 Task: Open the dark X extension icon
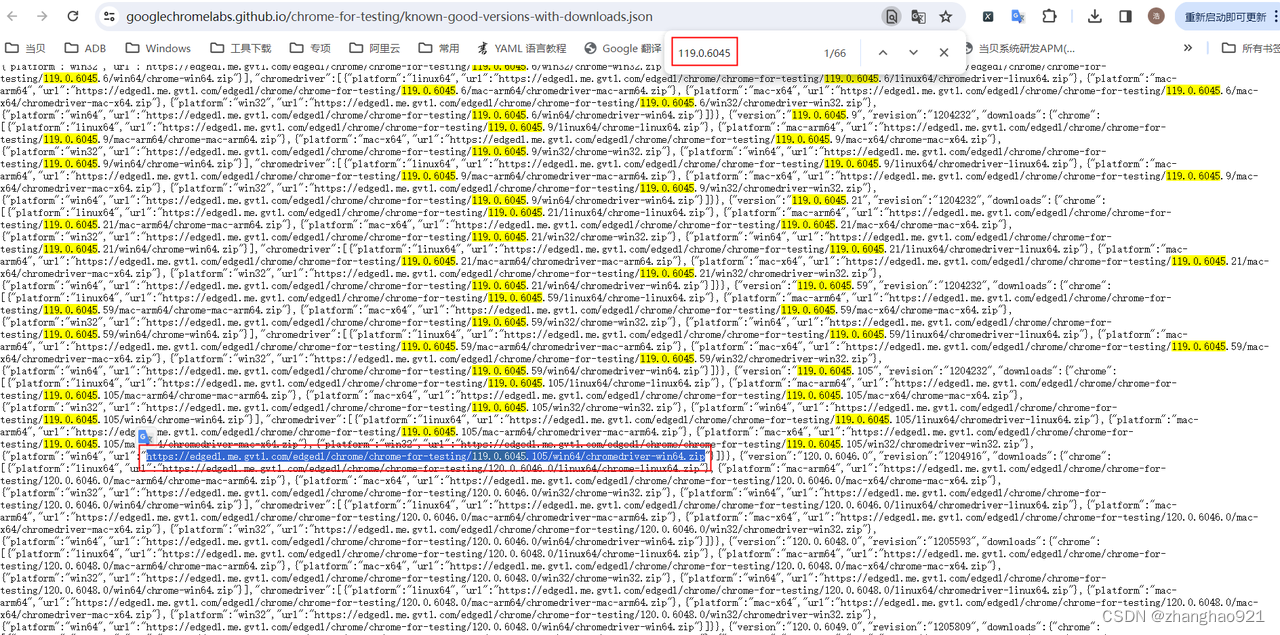pyautogui.click(x=988, y=17)
